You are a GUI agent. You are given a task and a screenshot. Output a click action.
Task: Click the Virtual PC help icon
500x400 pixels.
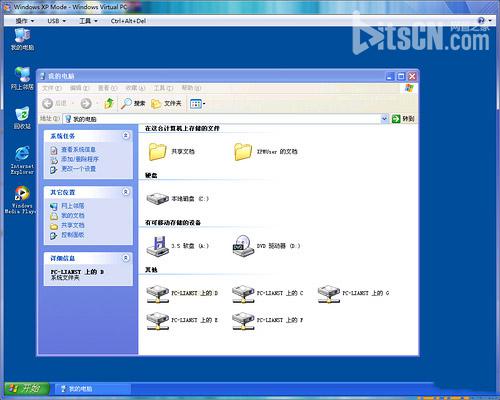point(481,21)
